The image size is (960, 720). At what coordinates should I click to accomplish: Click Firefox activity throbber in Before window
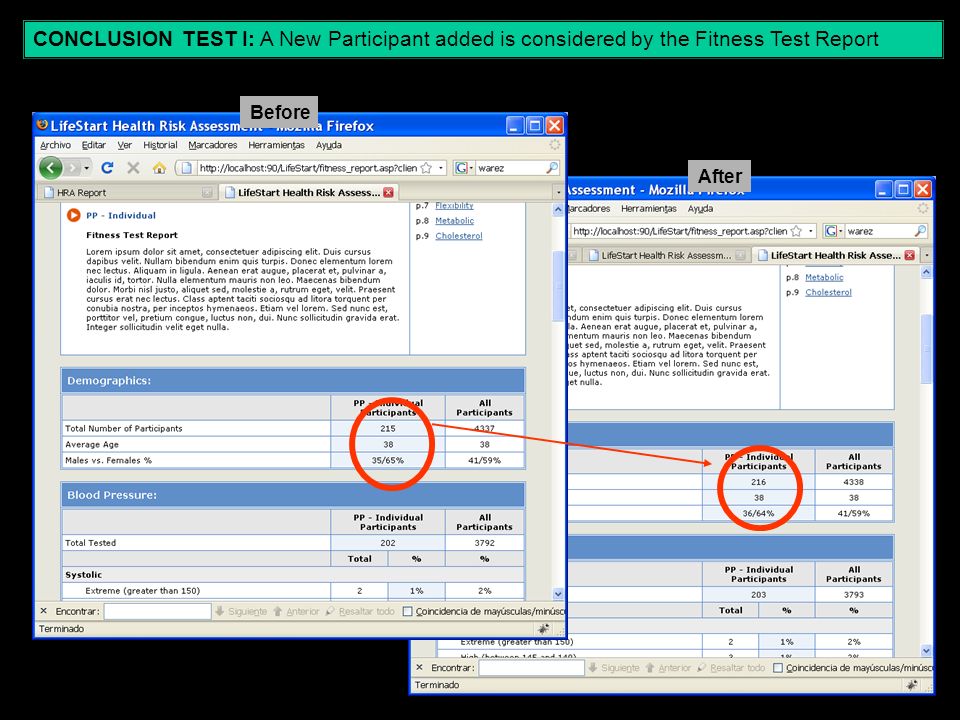[x=554, y=144]
